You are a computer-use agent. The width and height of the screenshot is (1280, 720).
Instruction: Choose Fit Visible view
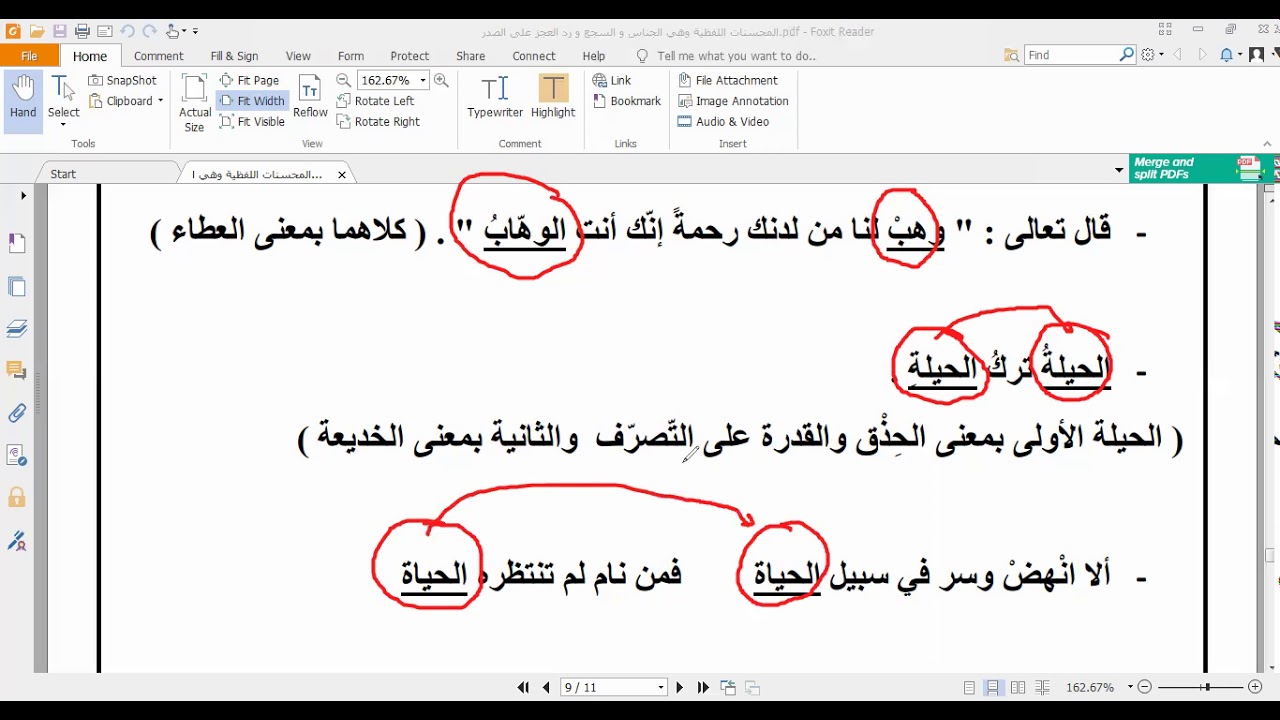pyautogui.click(x=252, y=122)
